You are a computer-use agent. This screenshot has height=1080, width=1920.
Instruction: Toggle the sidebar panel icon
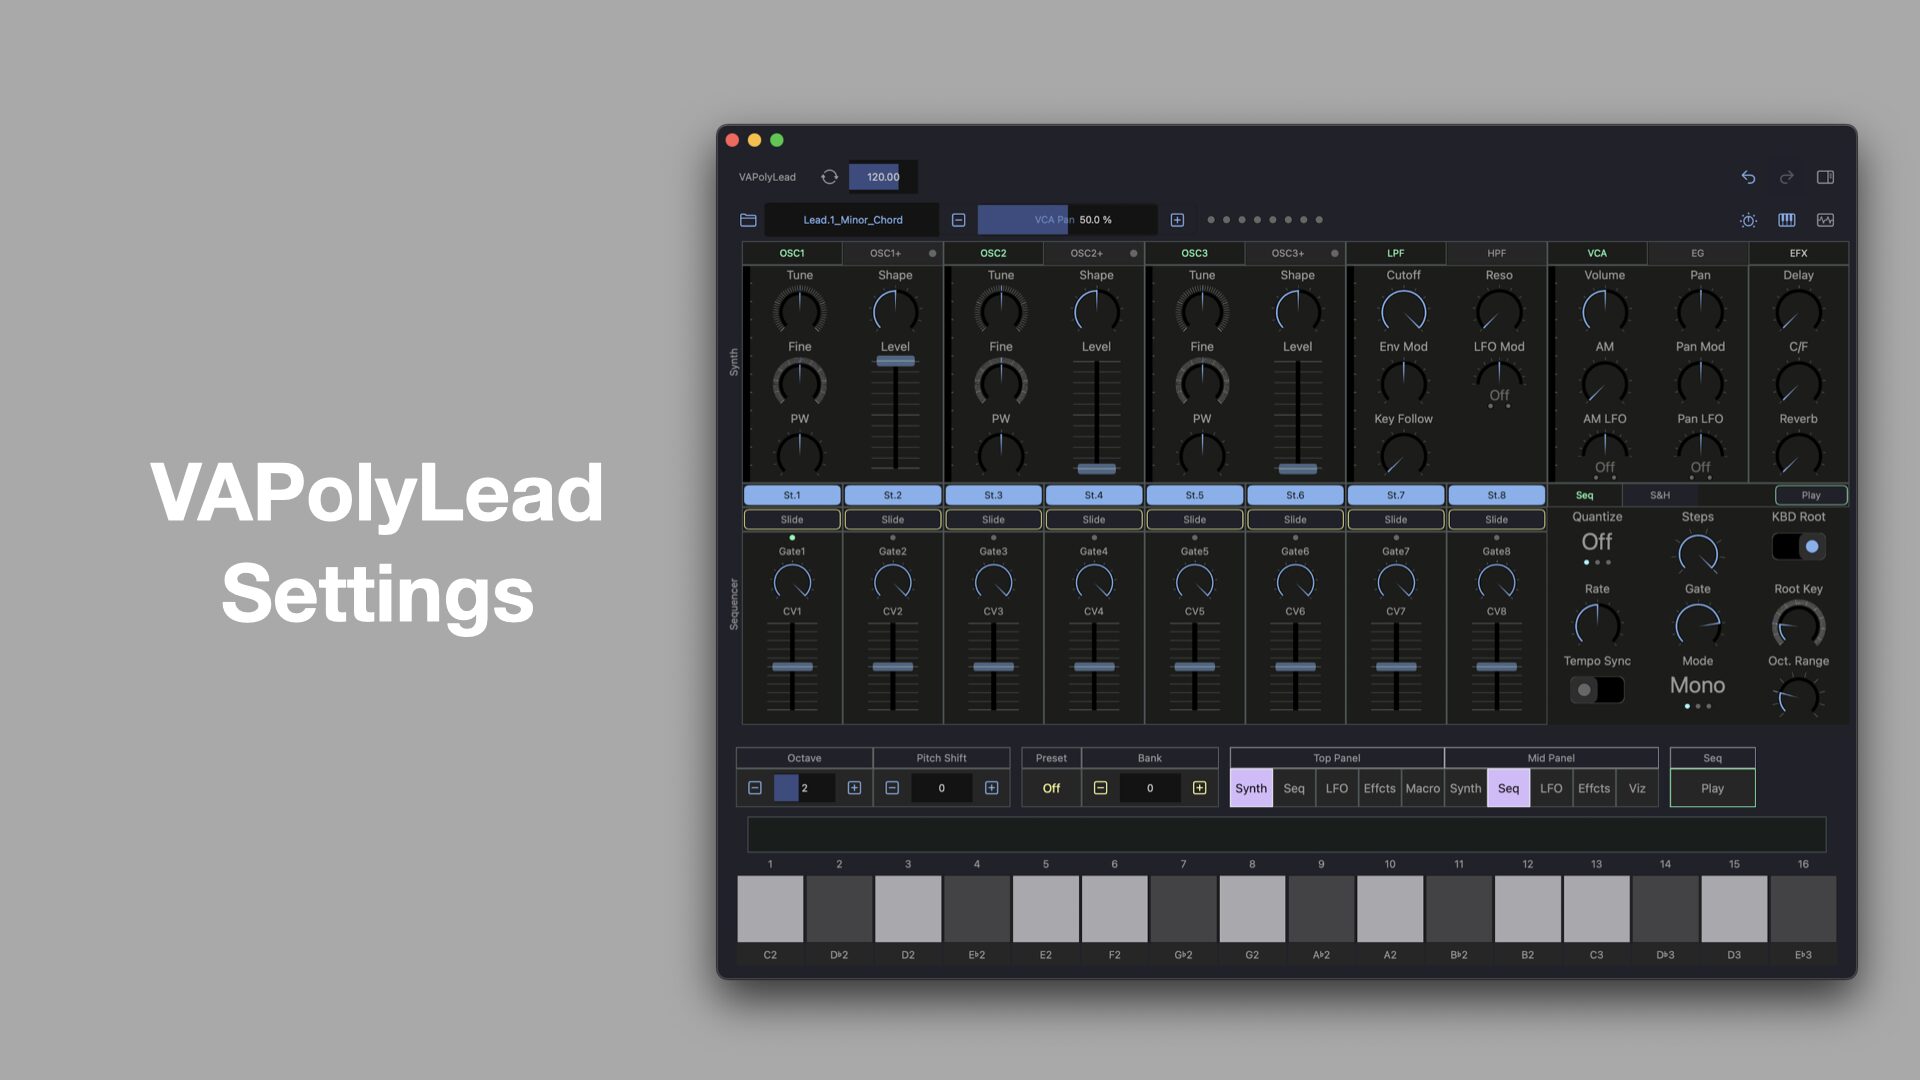pos(1825,177)
